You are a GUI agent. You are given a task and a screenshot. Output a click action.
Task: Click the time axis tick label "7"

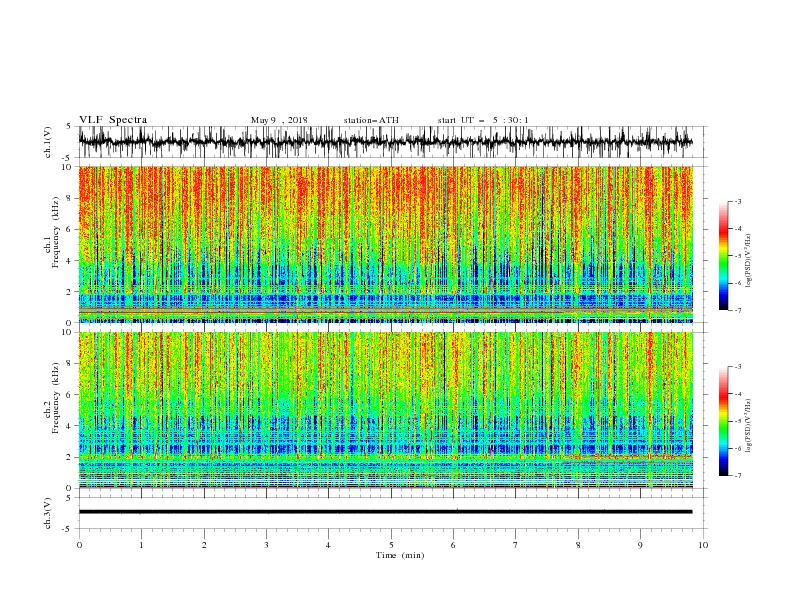(x=516, y=545)
